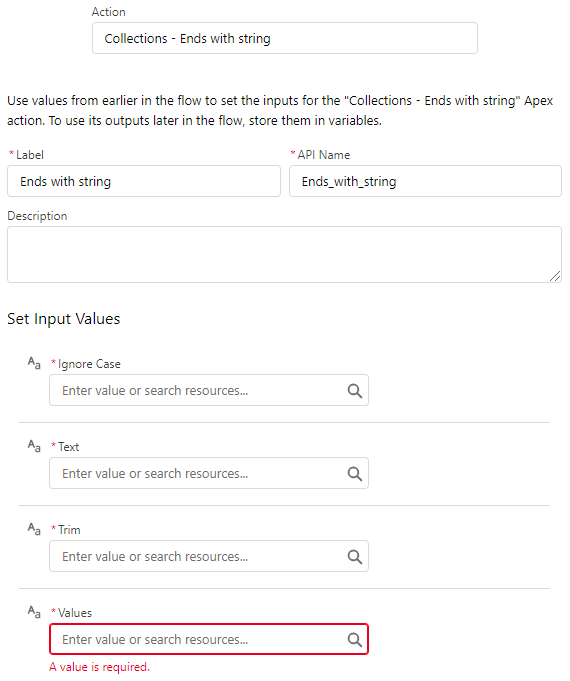Image resolution: width=570 pixels, height=681 pixels.
Task: Click text type icon beside Ignore Case
Action: [34, 363]
